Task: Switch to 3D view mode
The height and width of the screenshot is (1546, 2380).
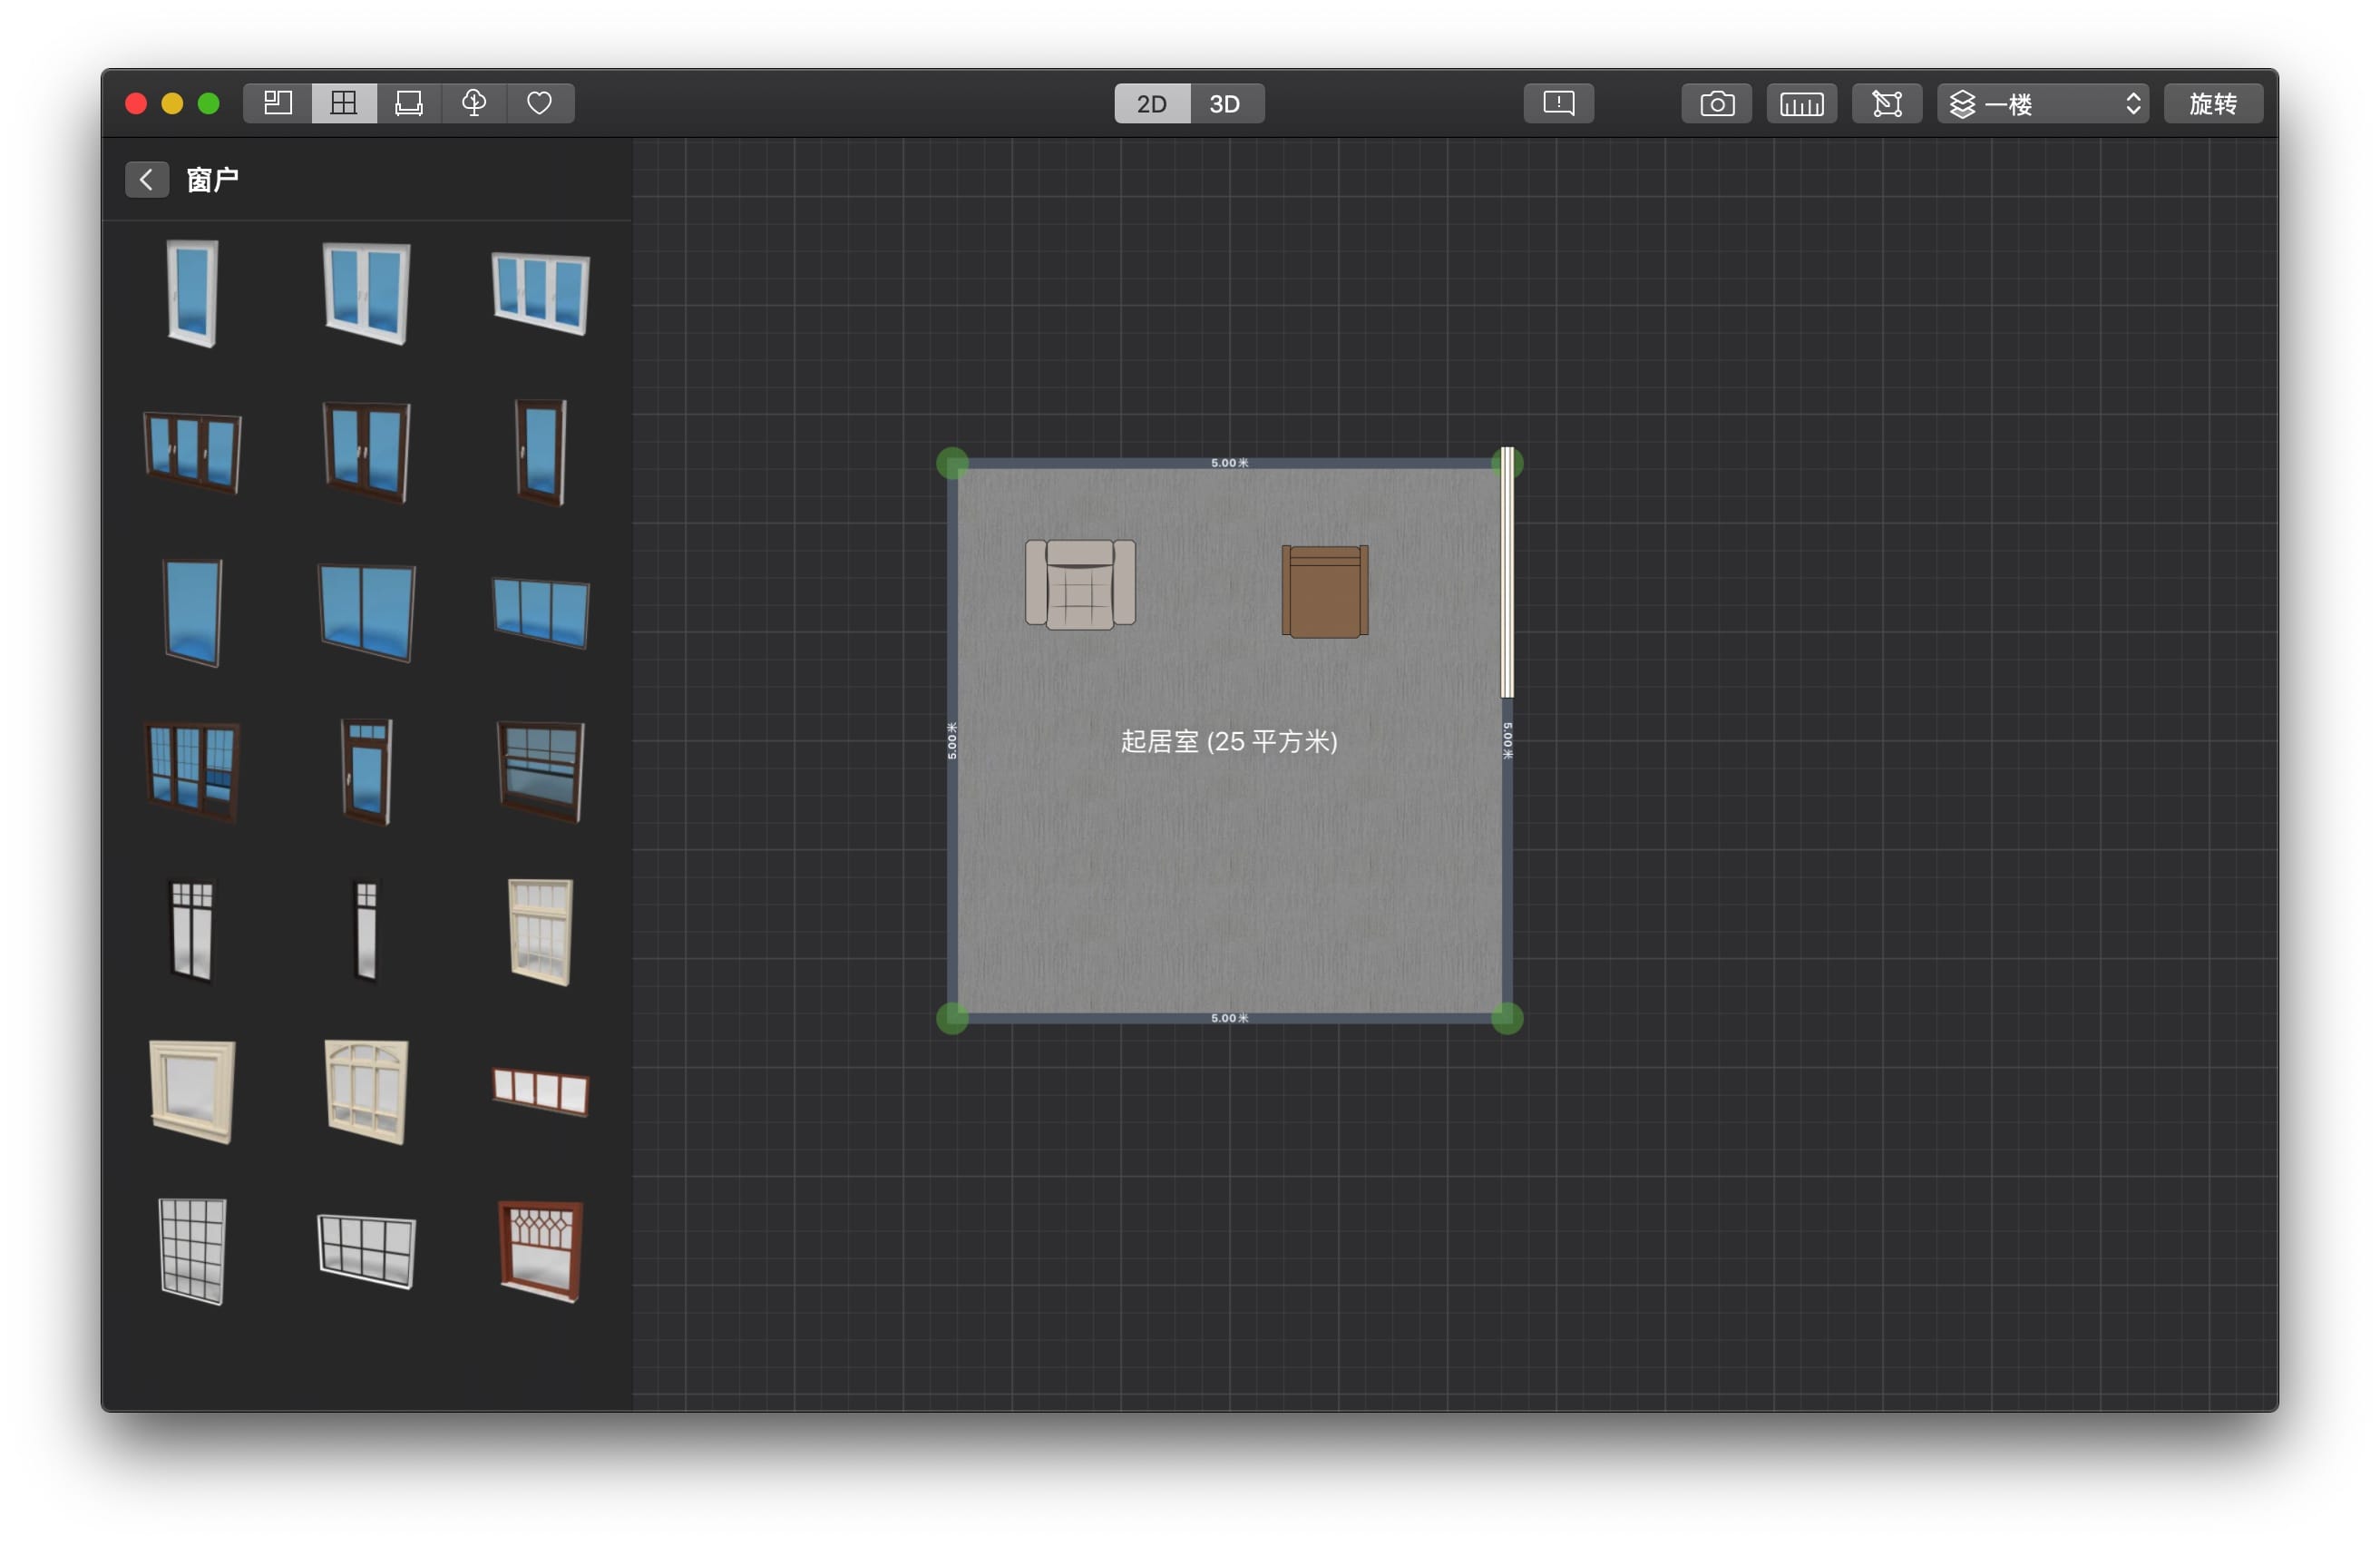Action: click(x=1225, y=104)
